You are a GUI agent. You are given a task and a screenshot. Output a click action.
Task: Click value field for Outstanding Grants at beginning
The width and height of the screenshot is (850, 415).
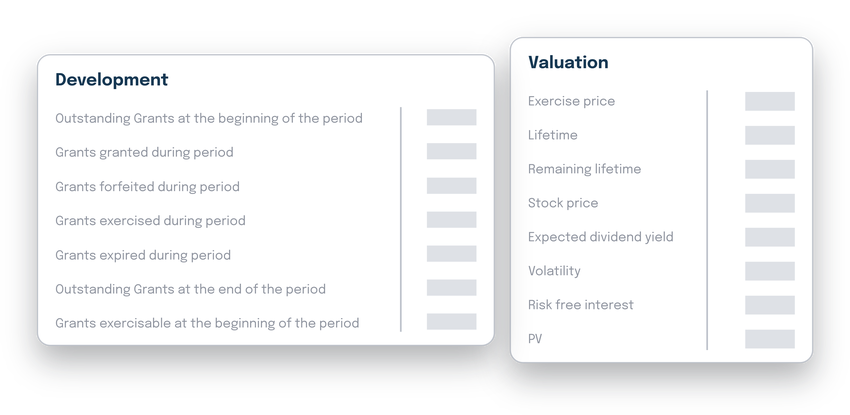(x=451, y=117)
